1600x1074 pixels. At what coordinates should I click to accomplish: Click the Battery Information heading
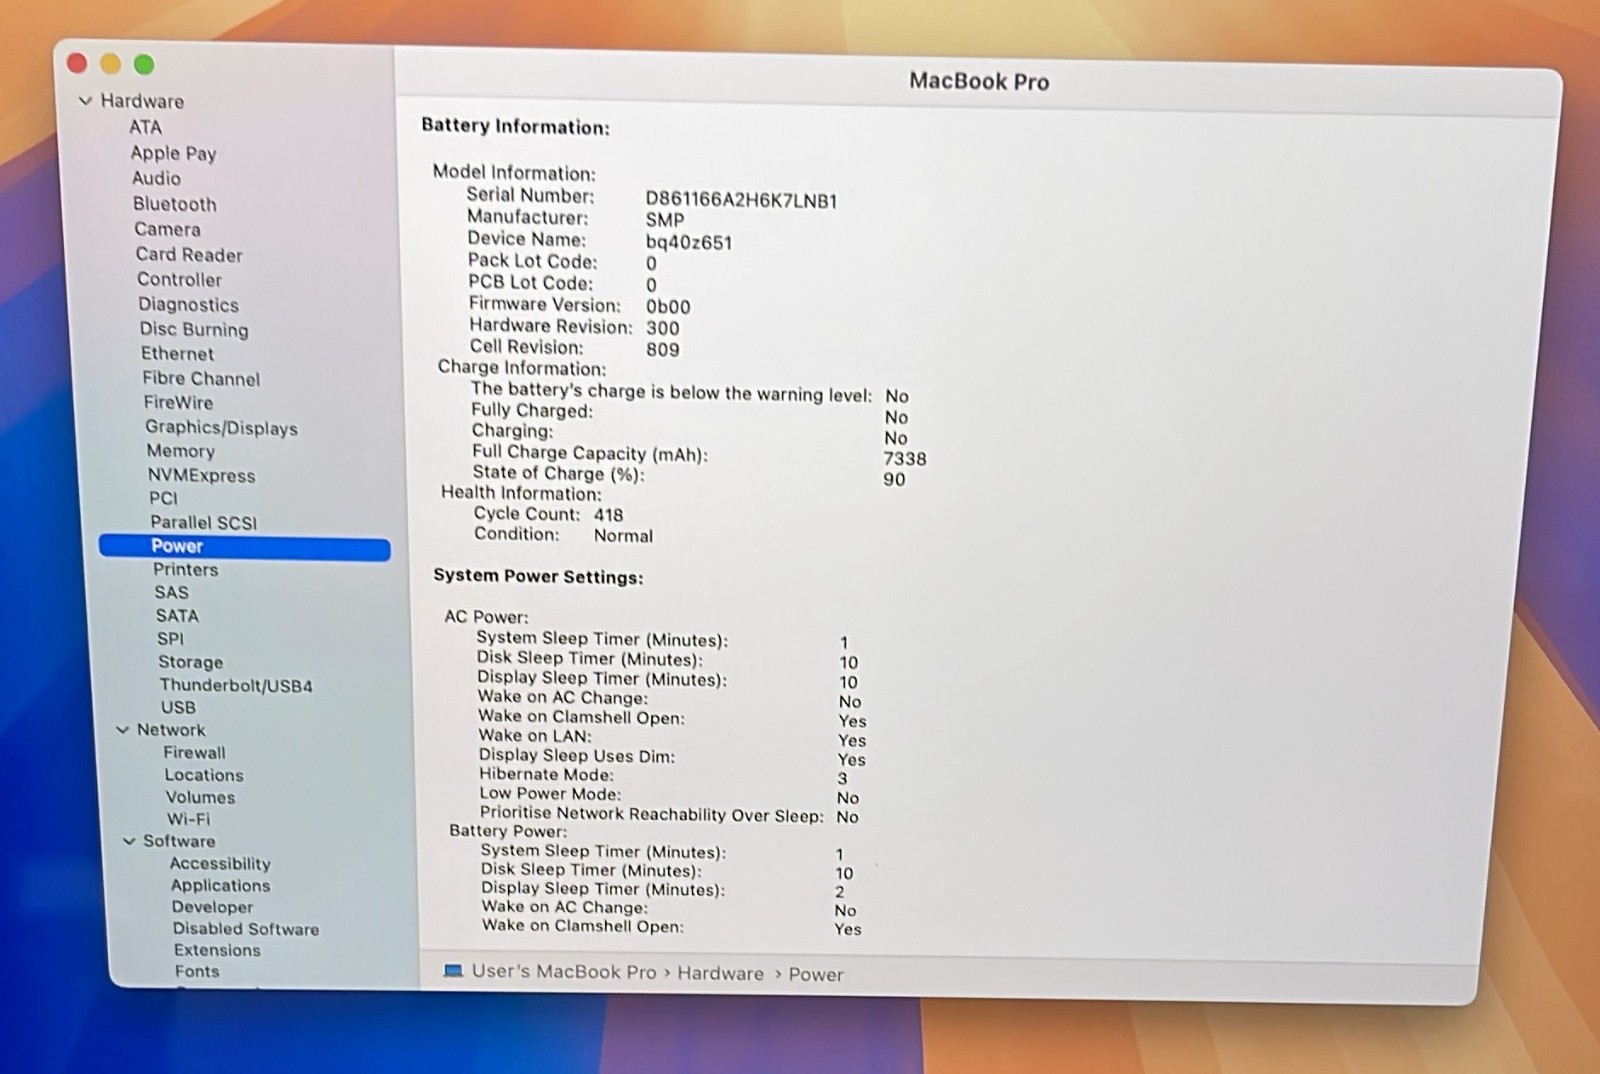515,127
